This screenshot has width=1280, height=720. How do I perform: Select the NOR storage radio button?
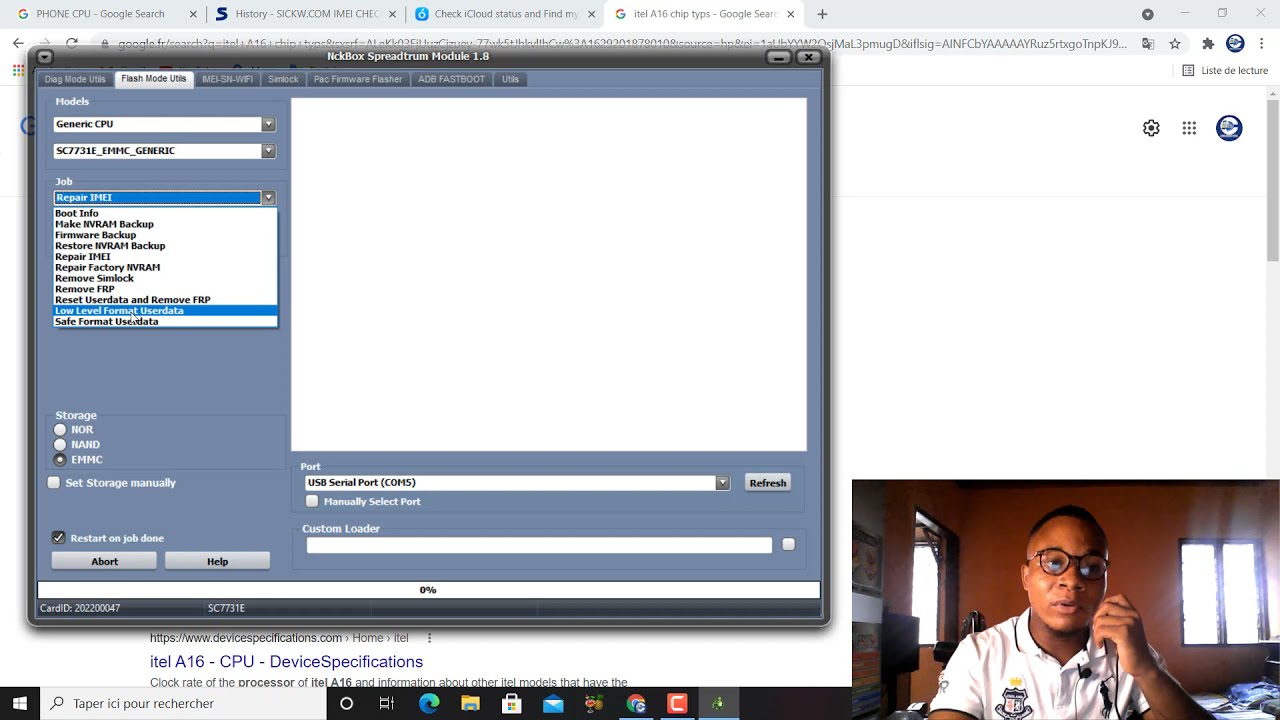coord(60,430)
